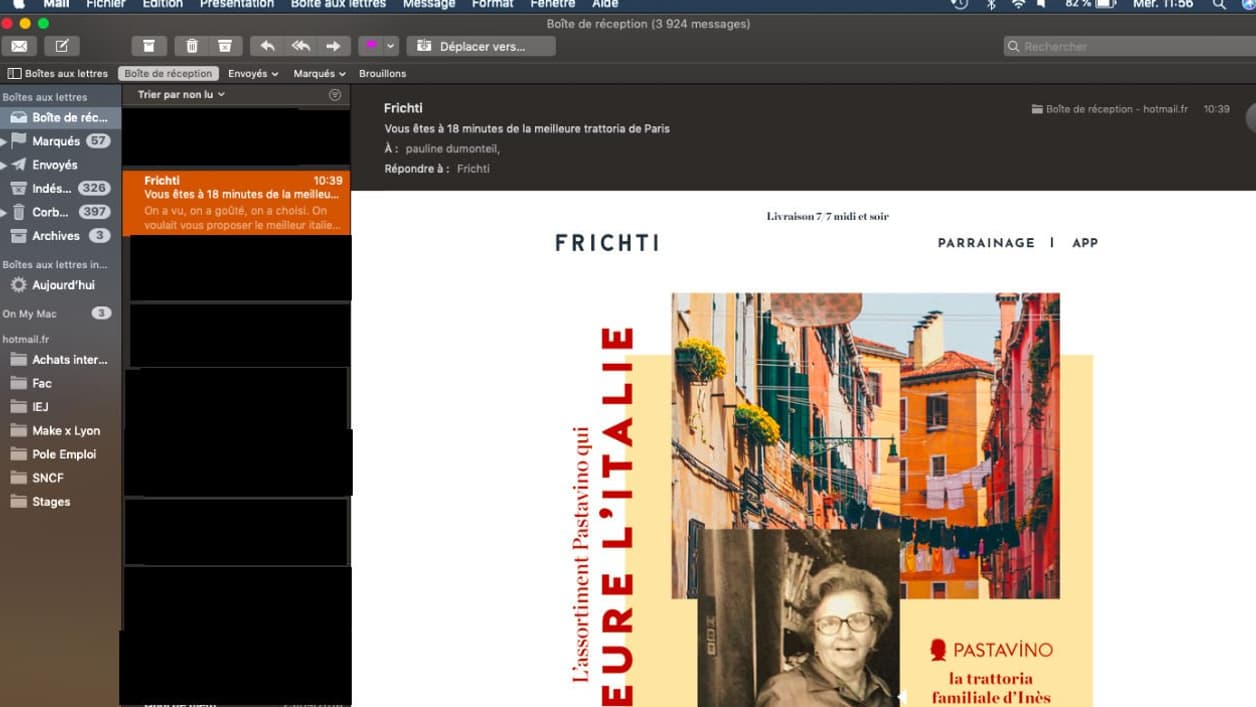The width and height of the screenshot is (1256, 707).
Task: Move the message to junk using the toolbar icon
Action: [x=225, y=46]
